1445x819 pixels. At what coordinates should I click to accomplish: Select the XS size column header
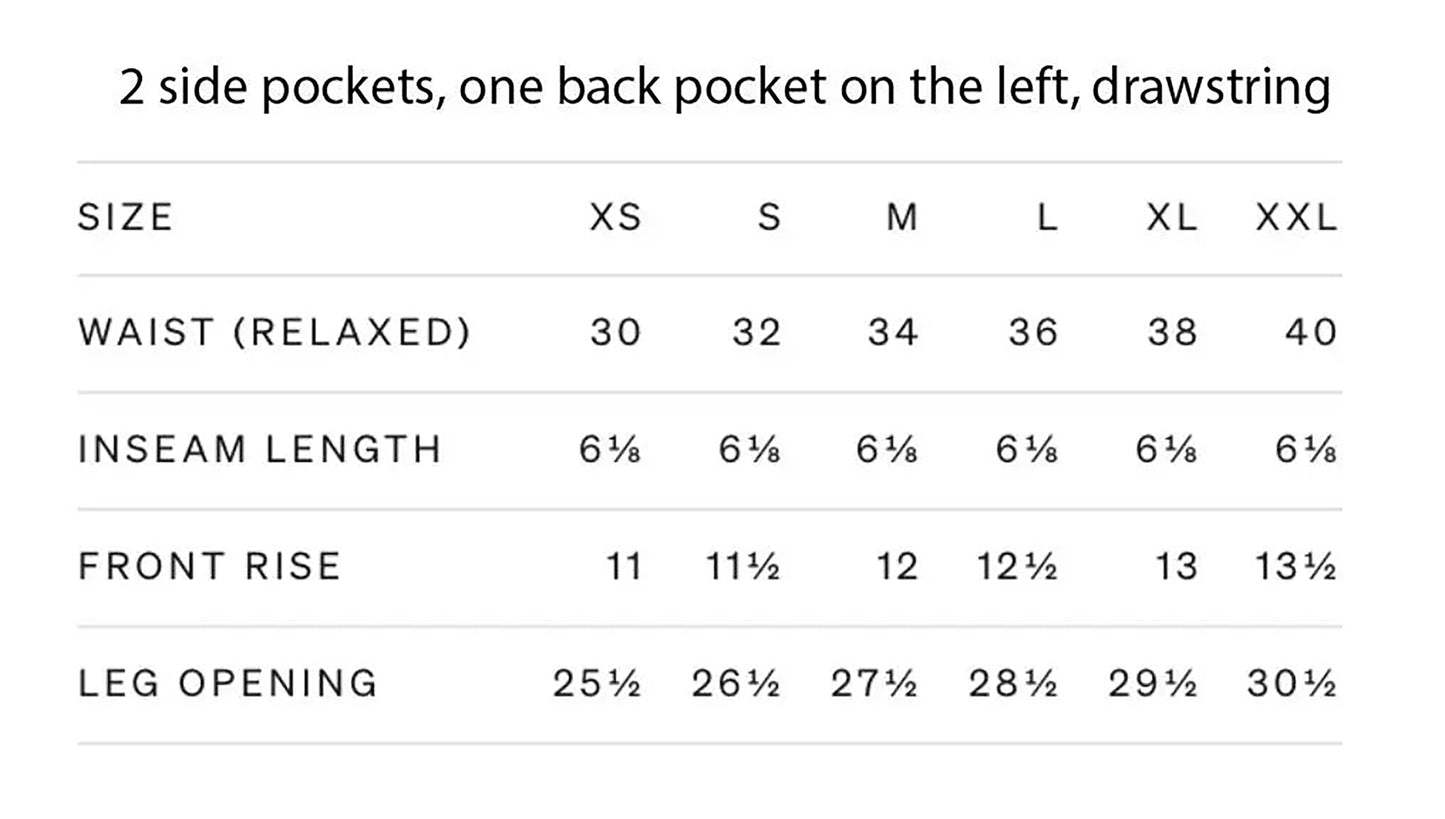615,217
